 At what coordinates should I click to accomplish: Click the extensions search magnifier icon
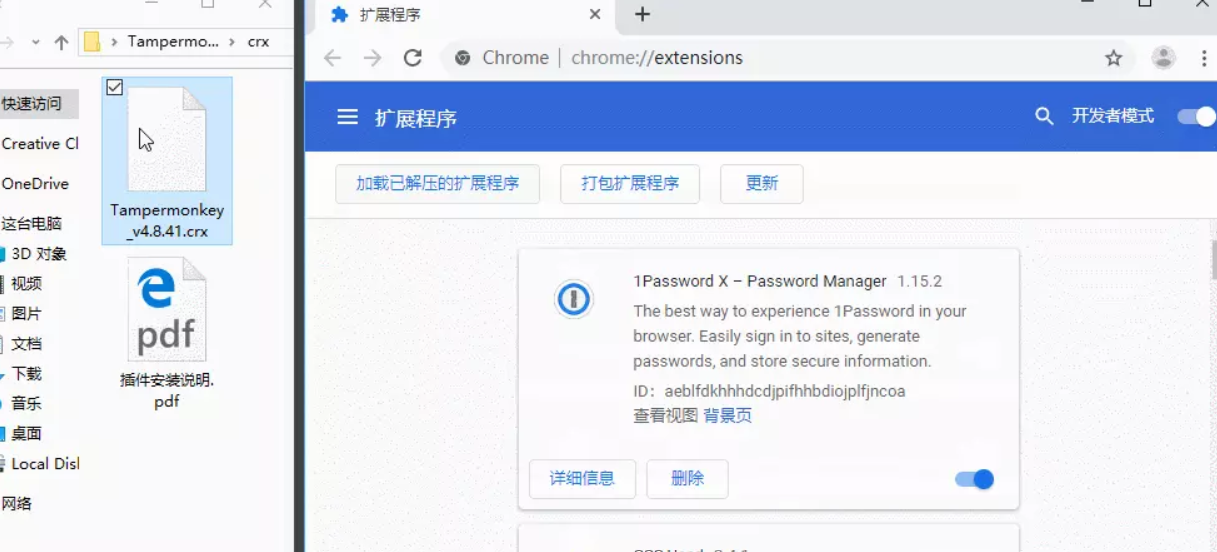[1044, 117]
